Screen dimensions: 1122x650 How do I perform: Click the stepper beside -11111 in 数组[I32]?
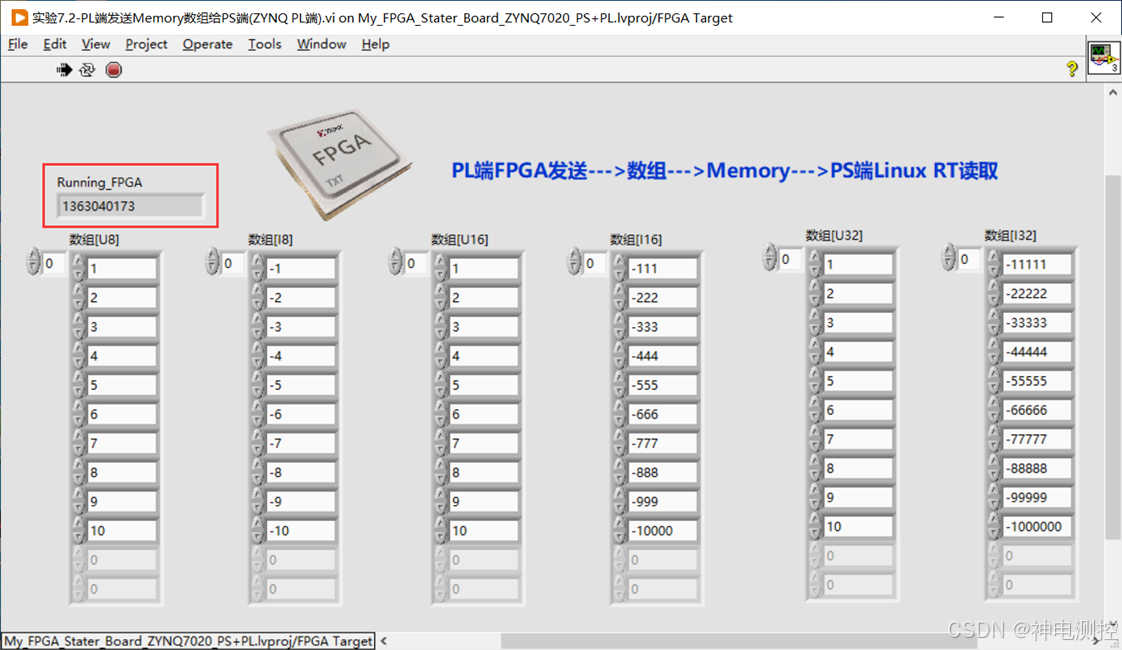coord(993,264)
